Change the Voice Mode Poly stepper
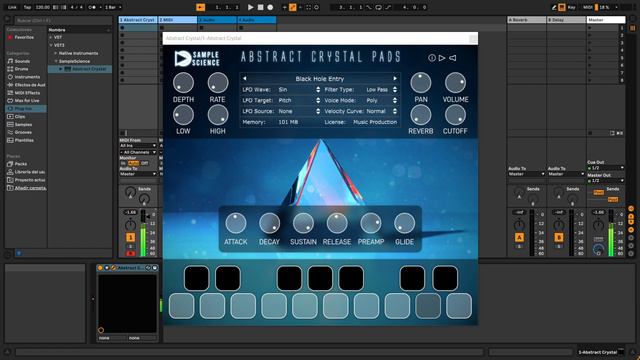The image size is (640, 360). [395, 100]
